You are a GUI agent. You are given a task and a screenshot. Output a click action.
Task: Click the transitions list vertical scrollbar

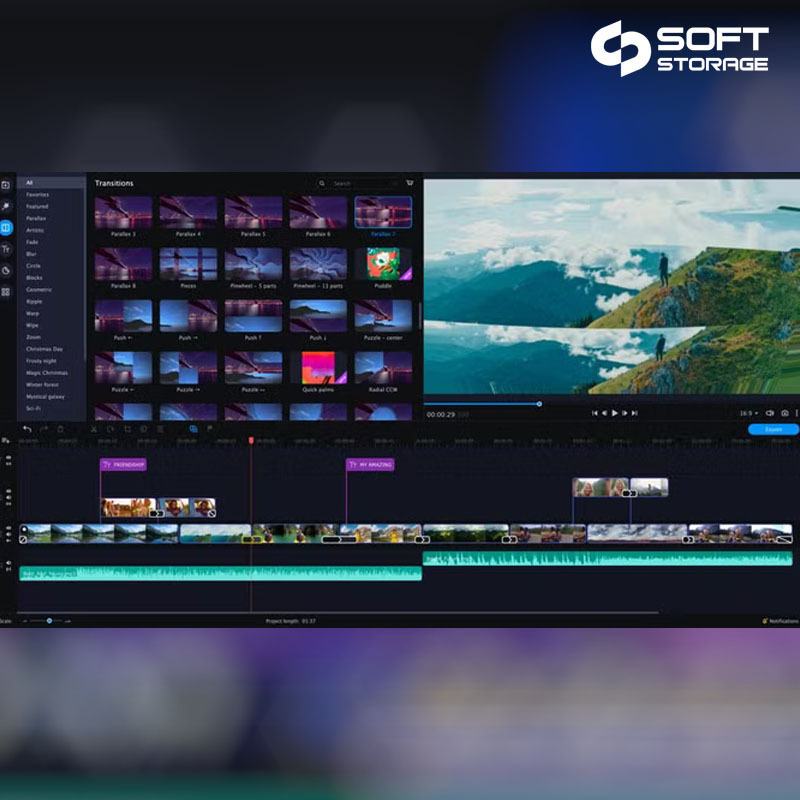420,316
